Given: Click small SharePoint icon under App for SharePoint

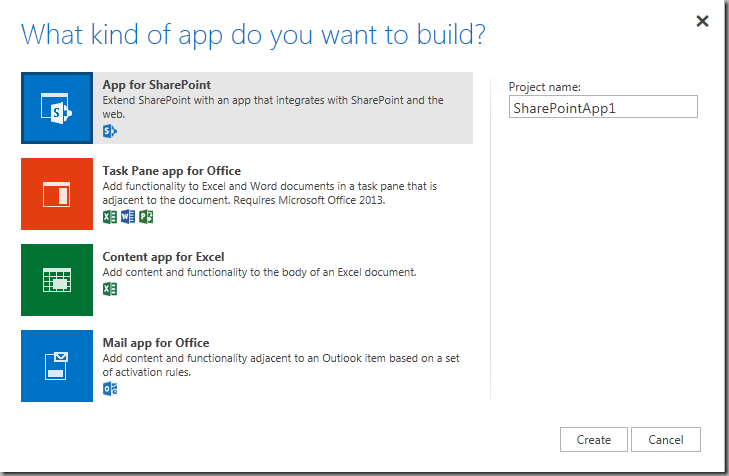Looking at the screenshot, I should click(110, 131).
